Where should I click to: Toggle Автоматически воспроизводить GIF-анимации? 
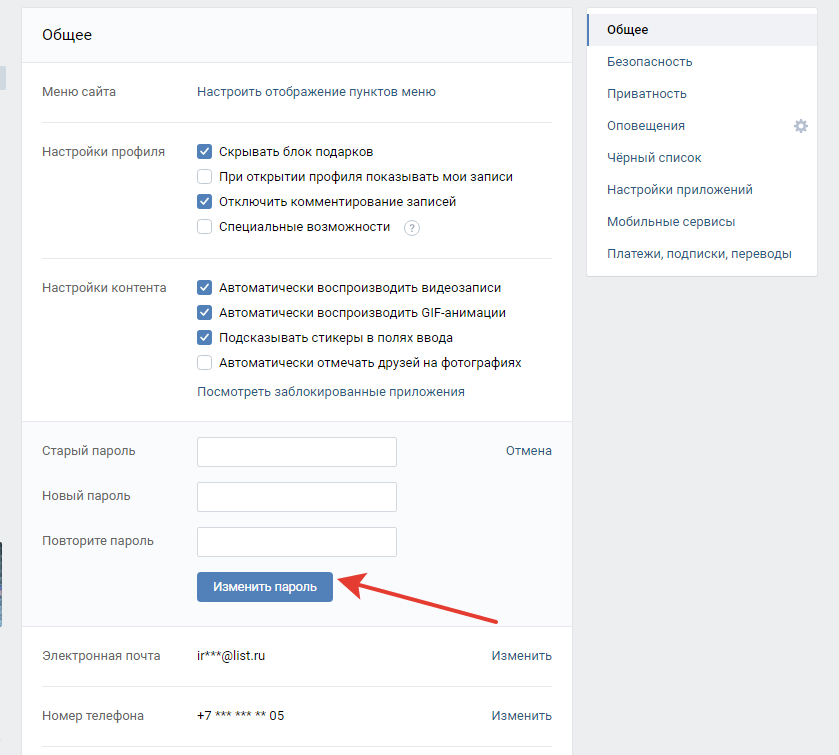pos(204,312)
